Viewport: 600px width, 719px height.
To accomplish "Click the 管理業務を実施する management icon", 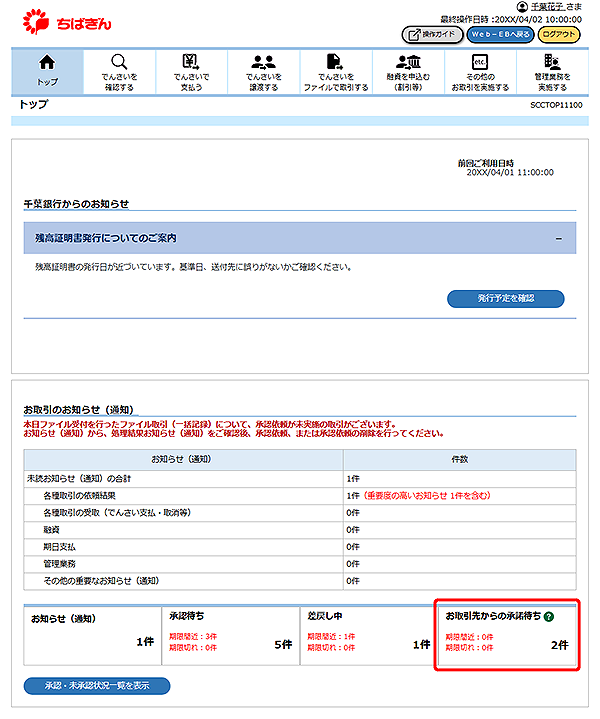I will pyautogui.click(x=551, y=62).
